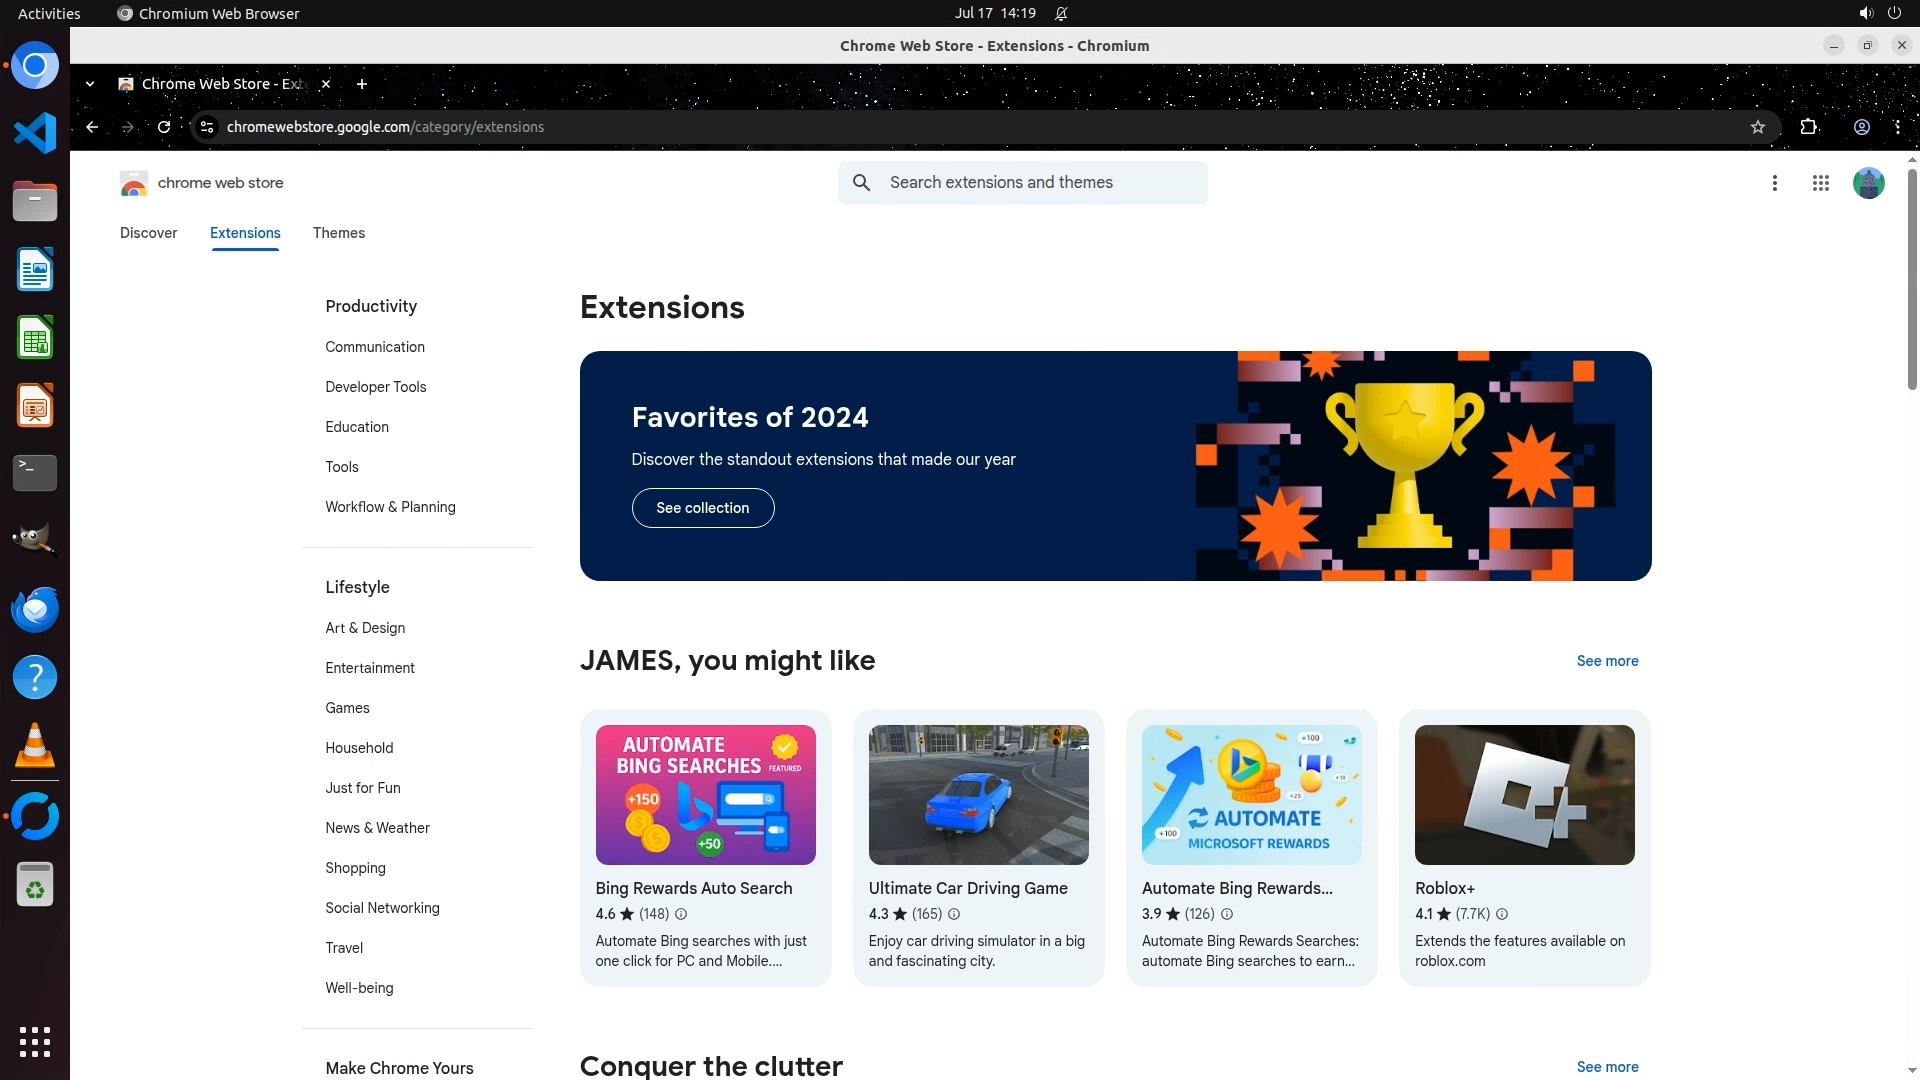Image resolution: width=1920 pixels, height=1080 pixels.
Task: Bookmark this page with the star icon
Action: tap(1758, 127)
